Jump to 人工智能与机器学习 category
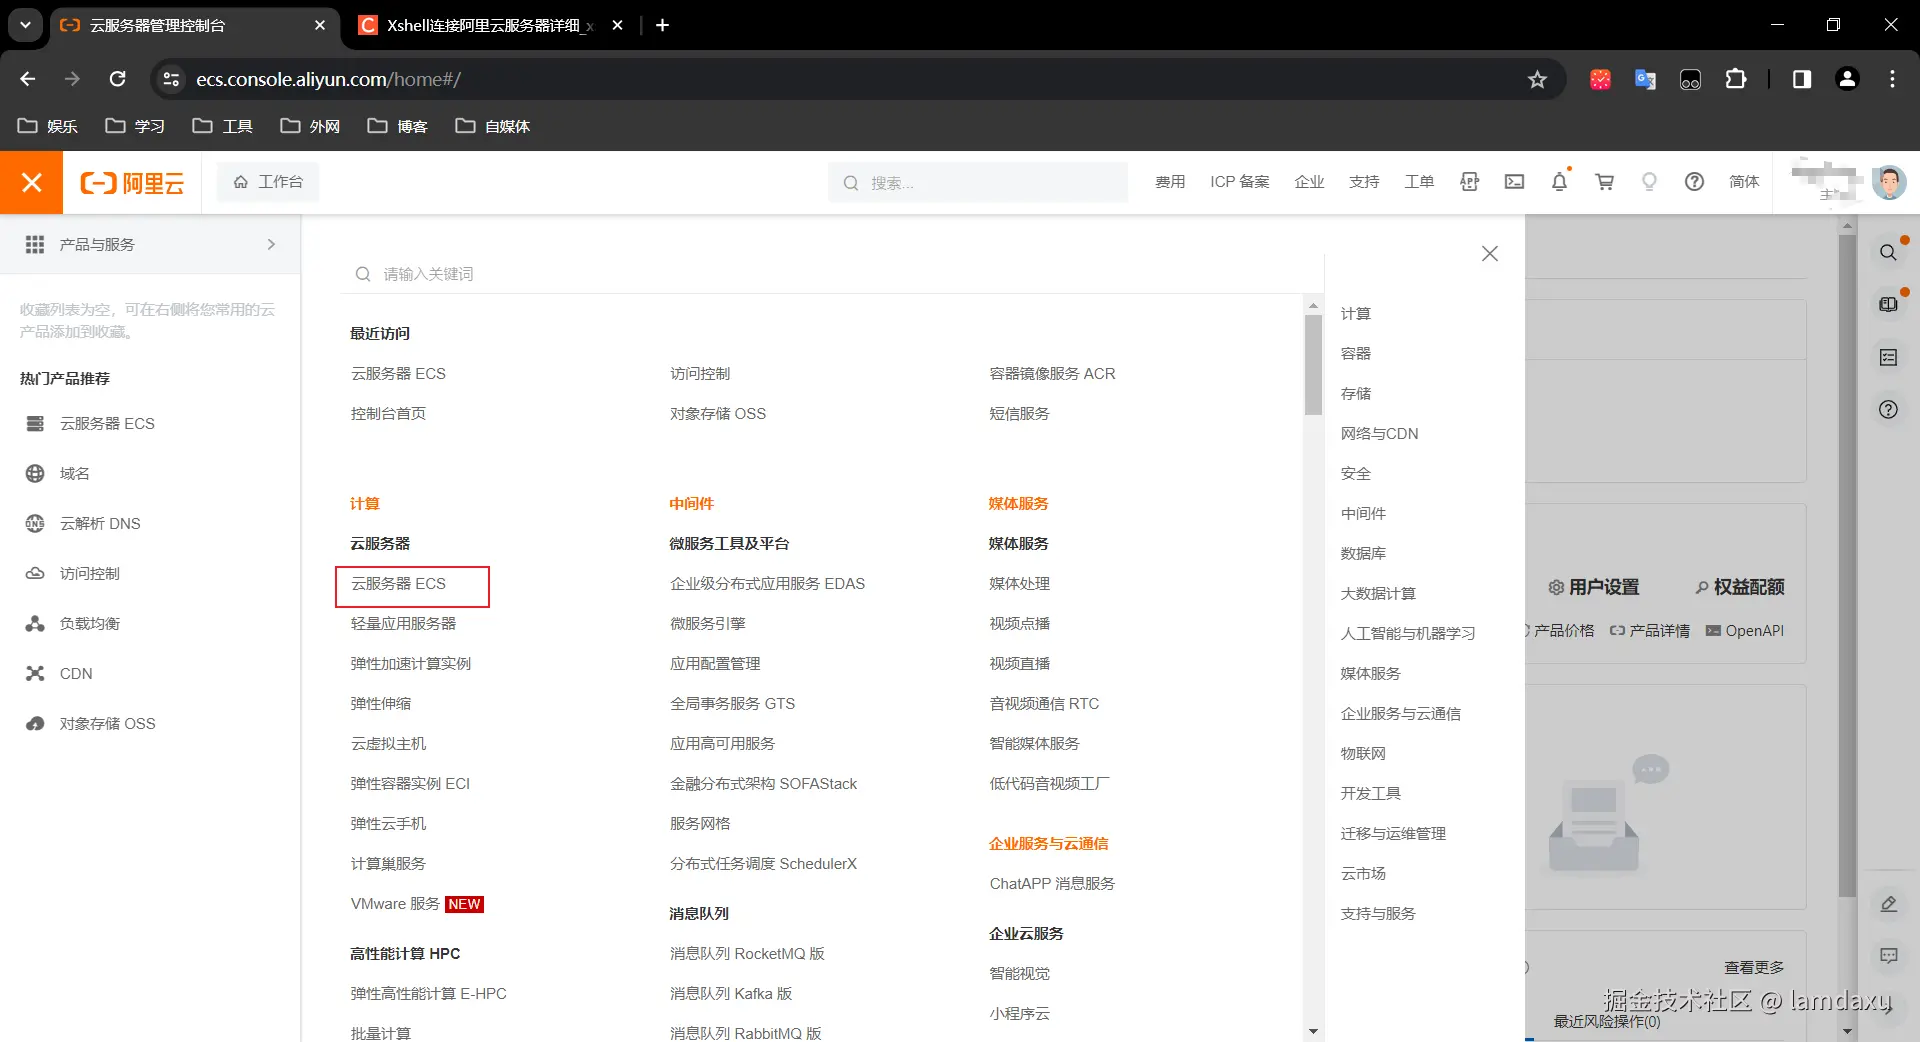 pyautogui.click(x=1408, y=634)
